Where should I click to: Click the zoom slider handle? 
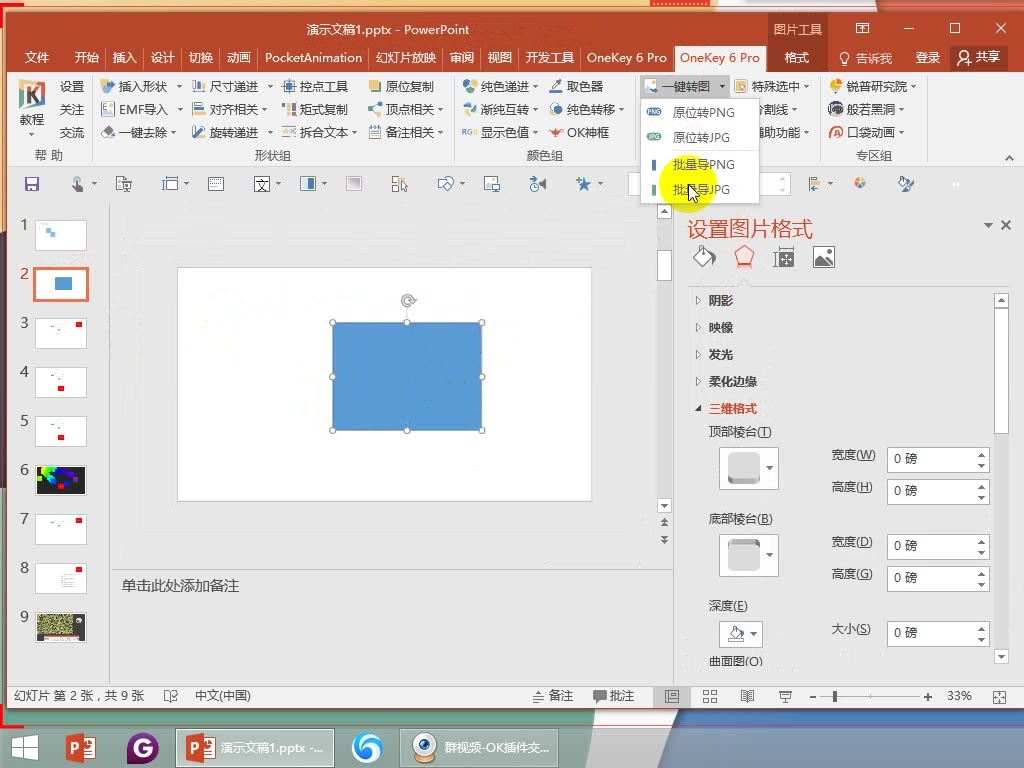click(835, 697)
